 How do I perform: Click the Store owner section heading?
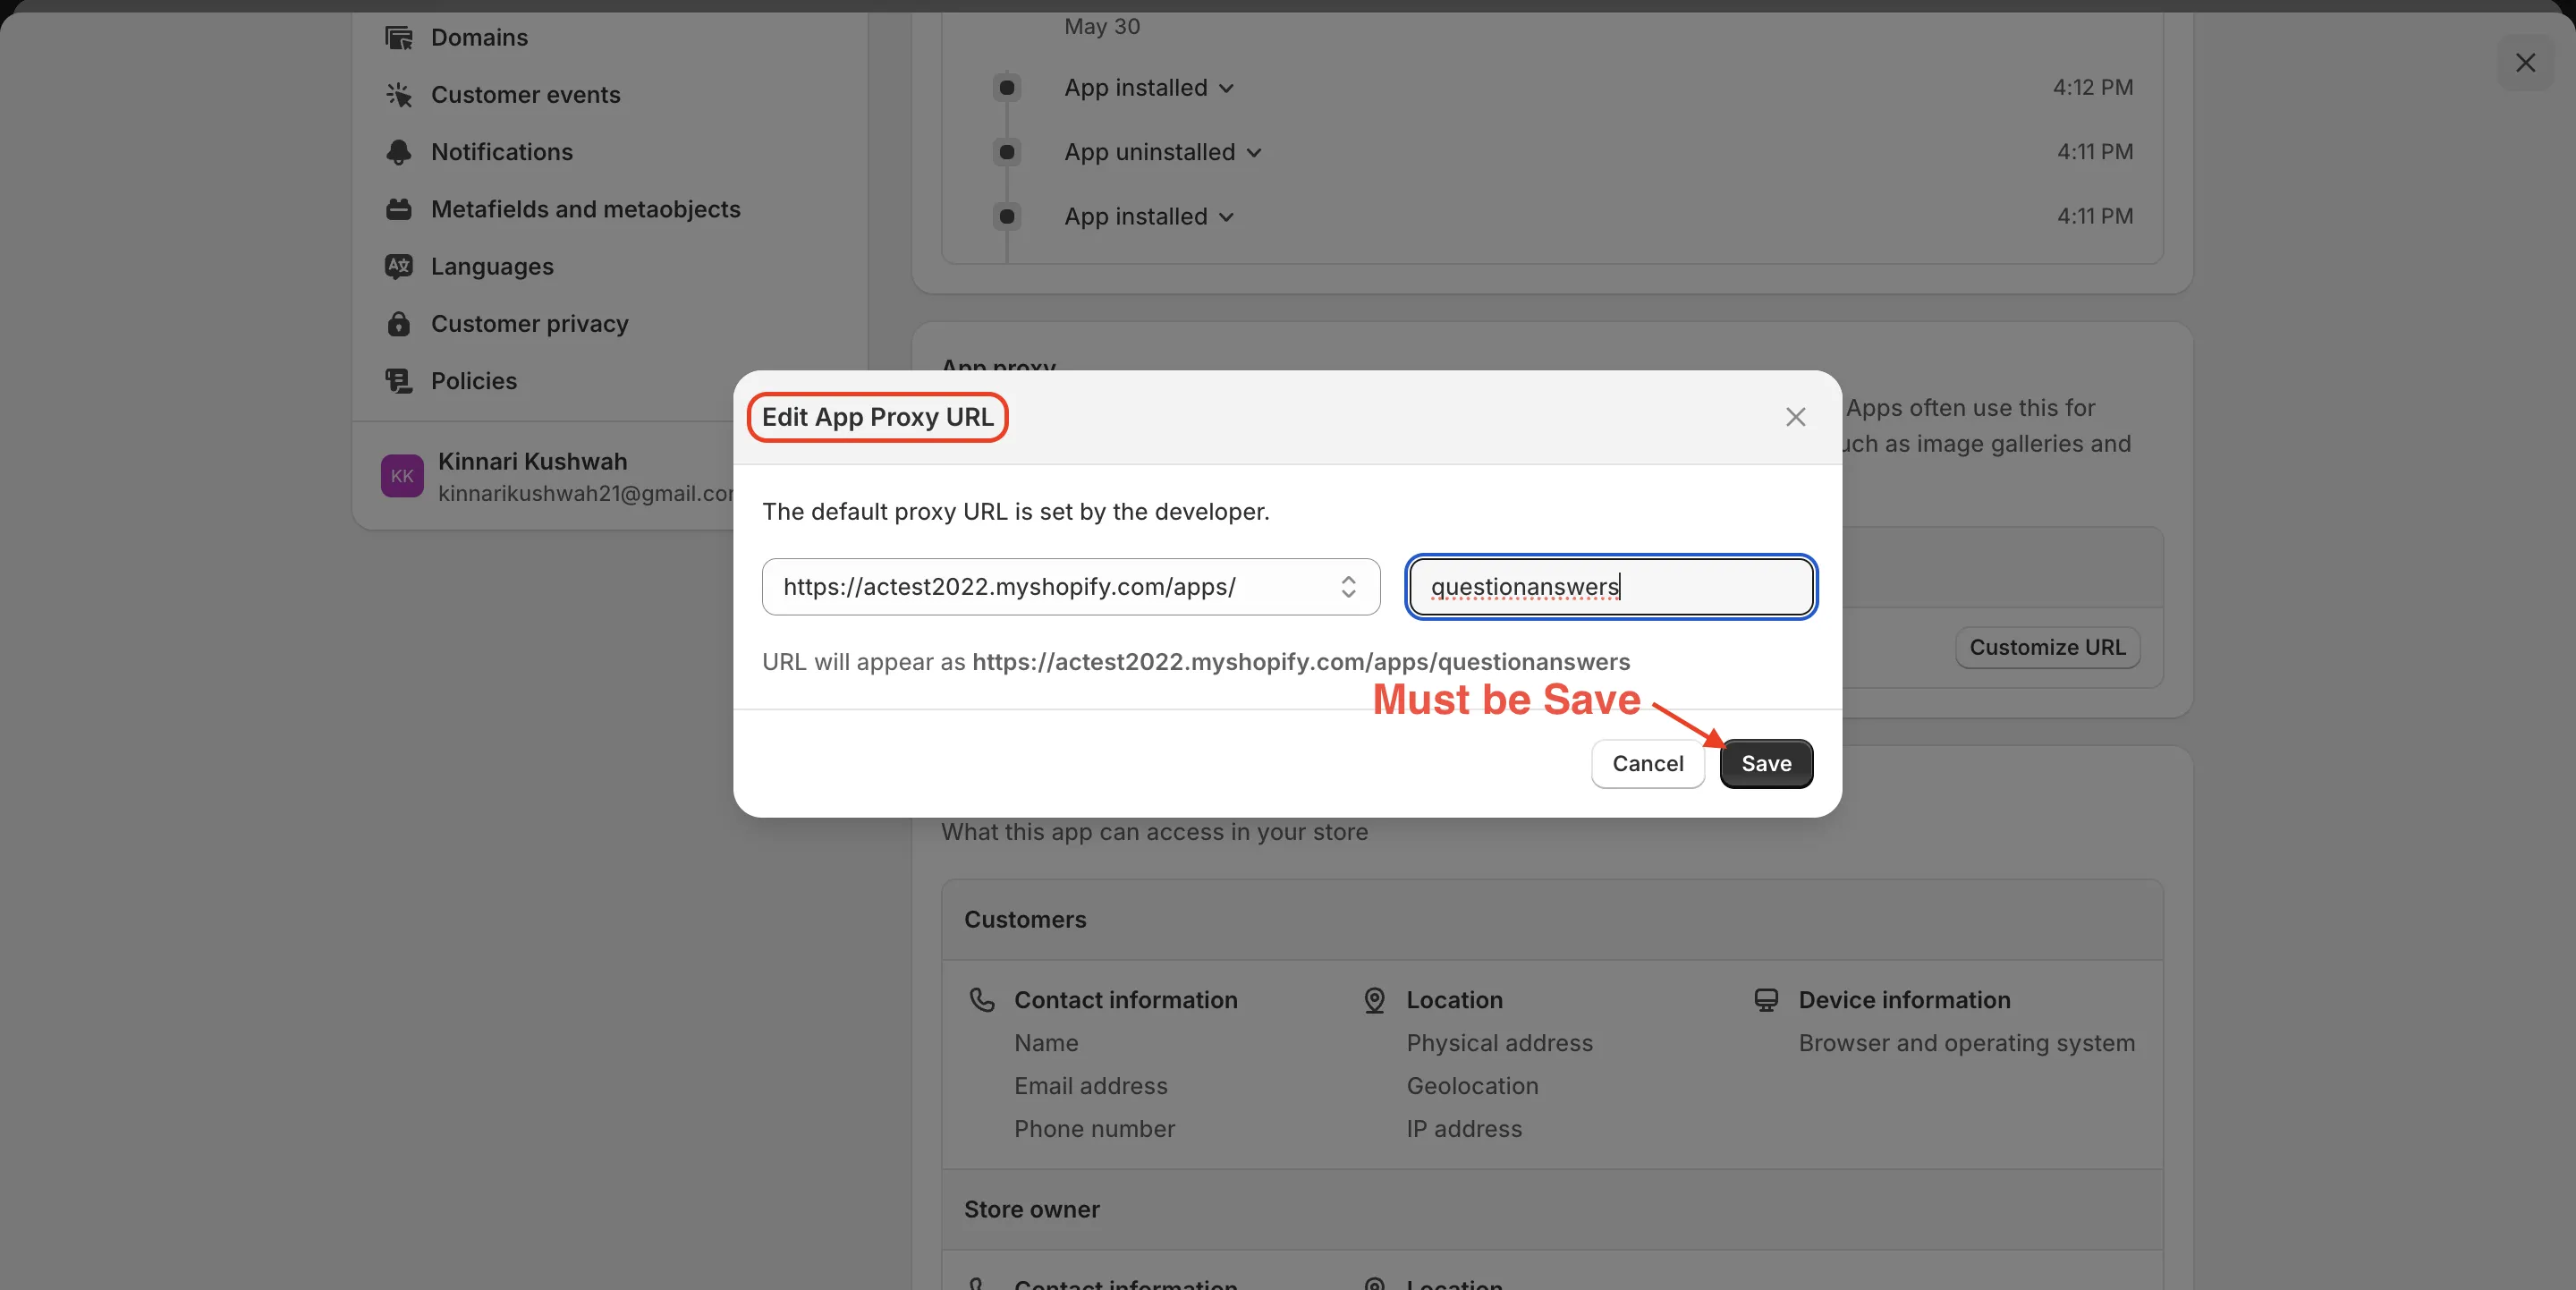[x=1032, y=1210]
